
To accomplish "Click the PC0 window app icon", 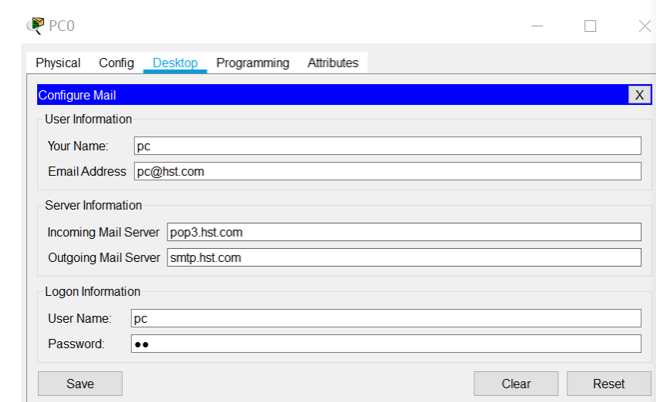I will 36,26.
